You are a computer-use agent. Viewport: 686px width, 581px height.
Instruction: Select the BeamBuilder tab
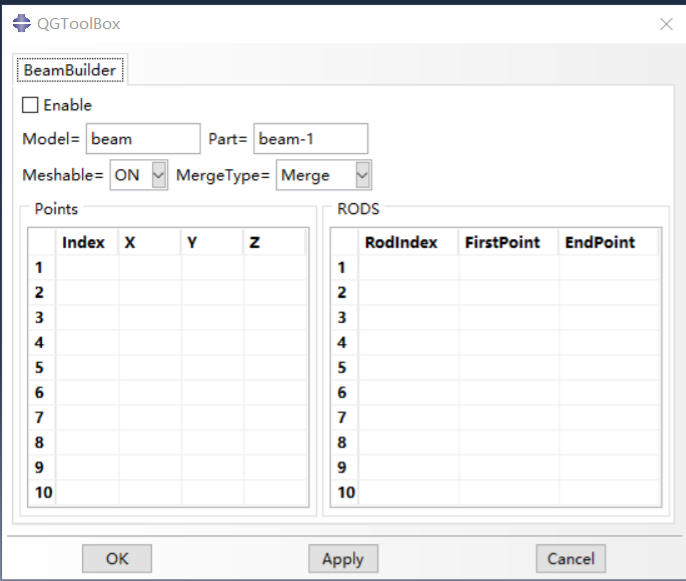pos(69,70)
